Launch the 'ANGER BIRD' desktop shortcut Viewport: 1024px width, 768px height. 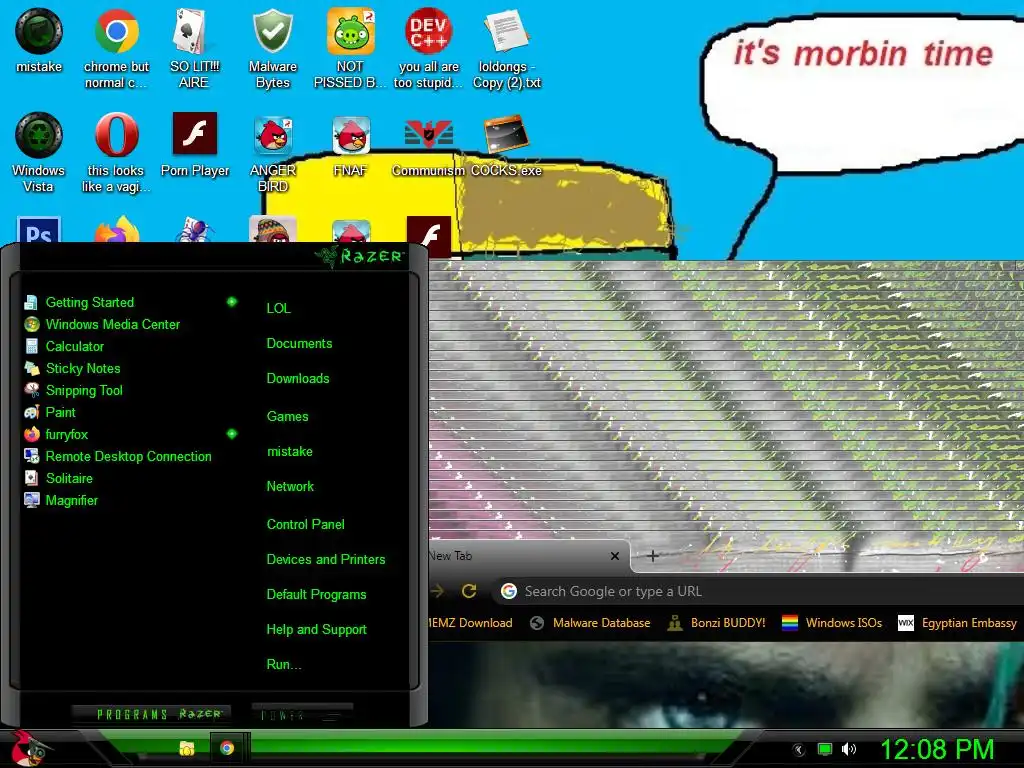[x=273, y=153]
